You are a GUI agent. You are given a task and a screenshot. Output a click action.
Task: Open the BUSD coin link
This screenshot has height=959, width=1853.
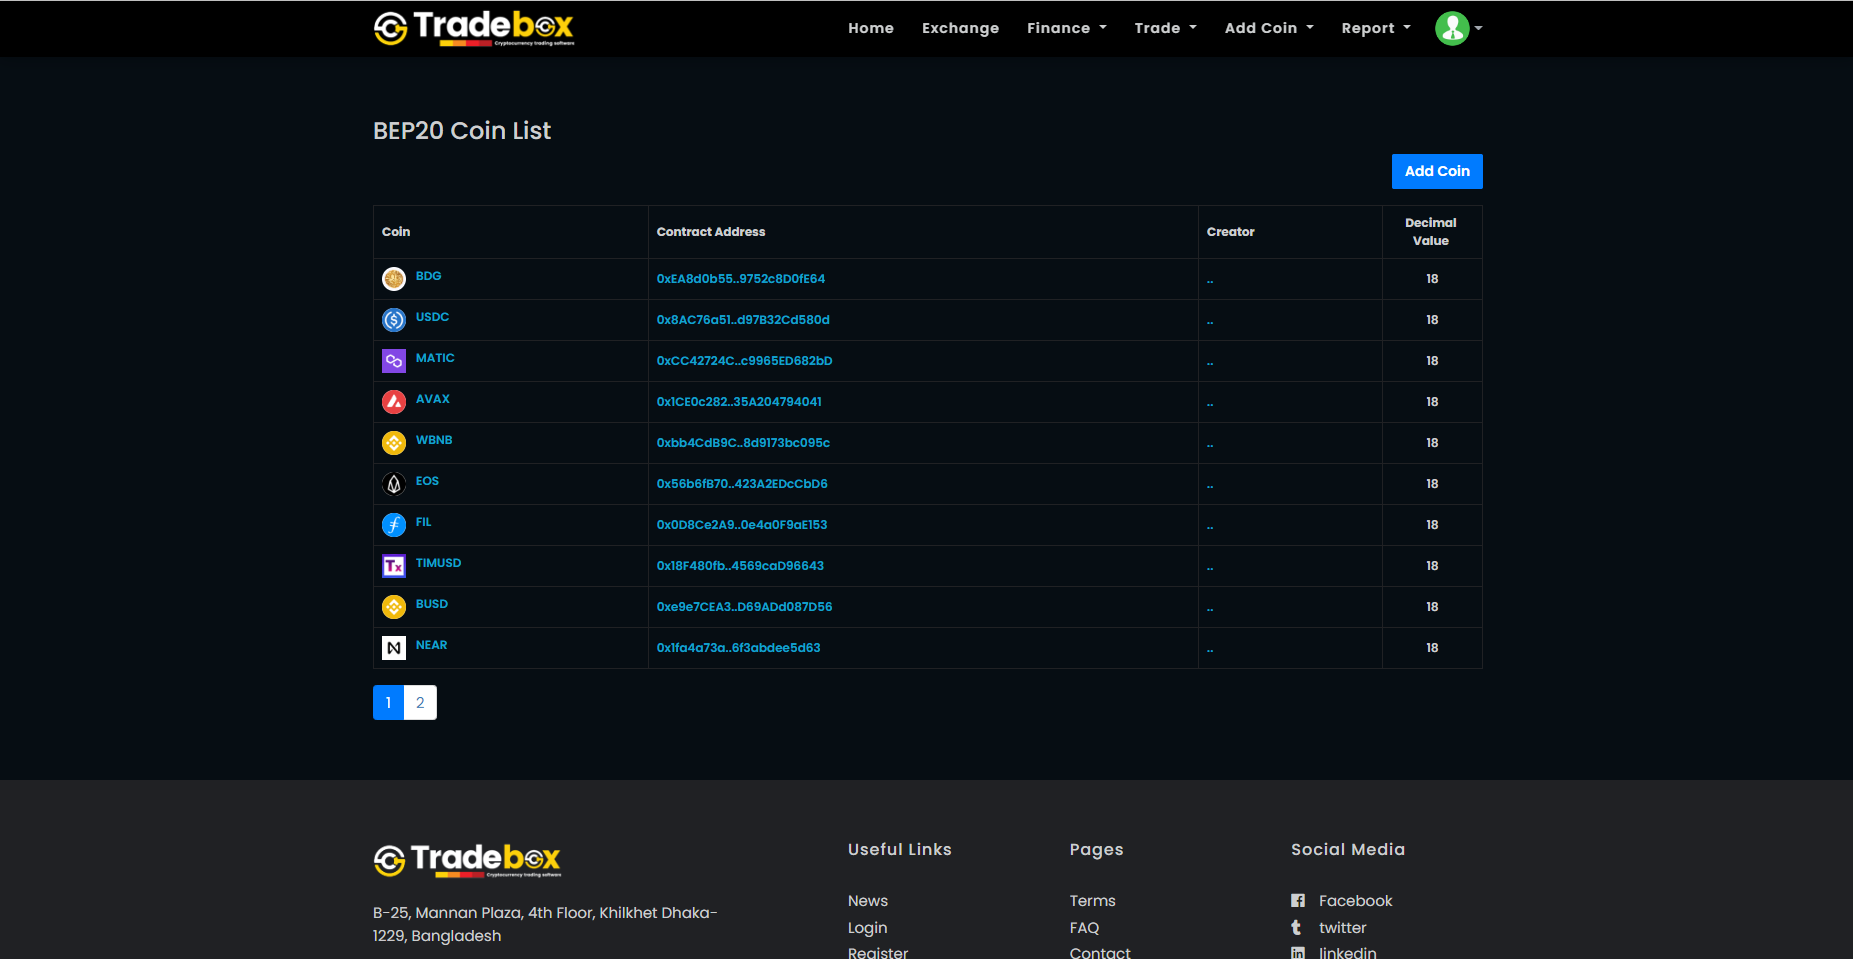coord(432,604)
